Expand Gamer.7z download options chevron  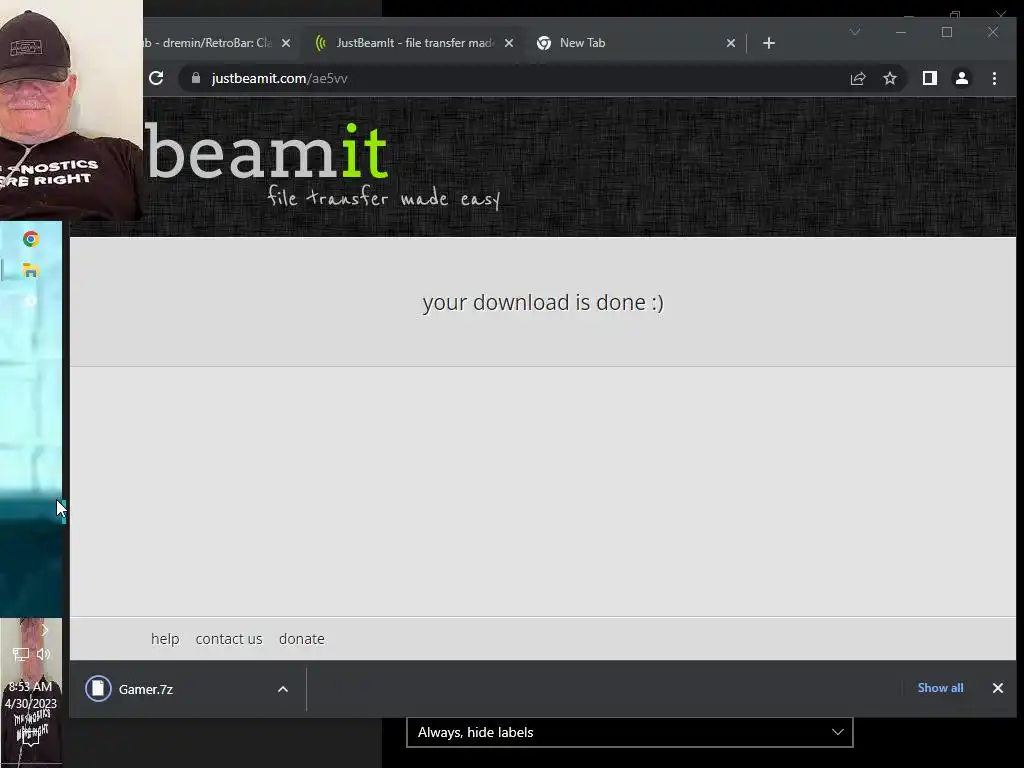283,689
